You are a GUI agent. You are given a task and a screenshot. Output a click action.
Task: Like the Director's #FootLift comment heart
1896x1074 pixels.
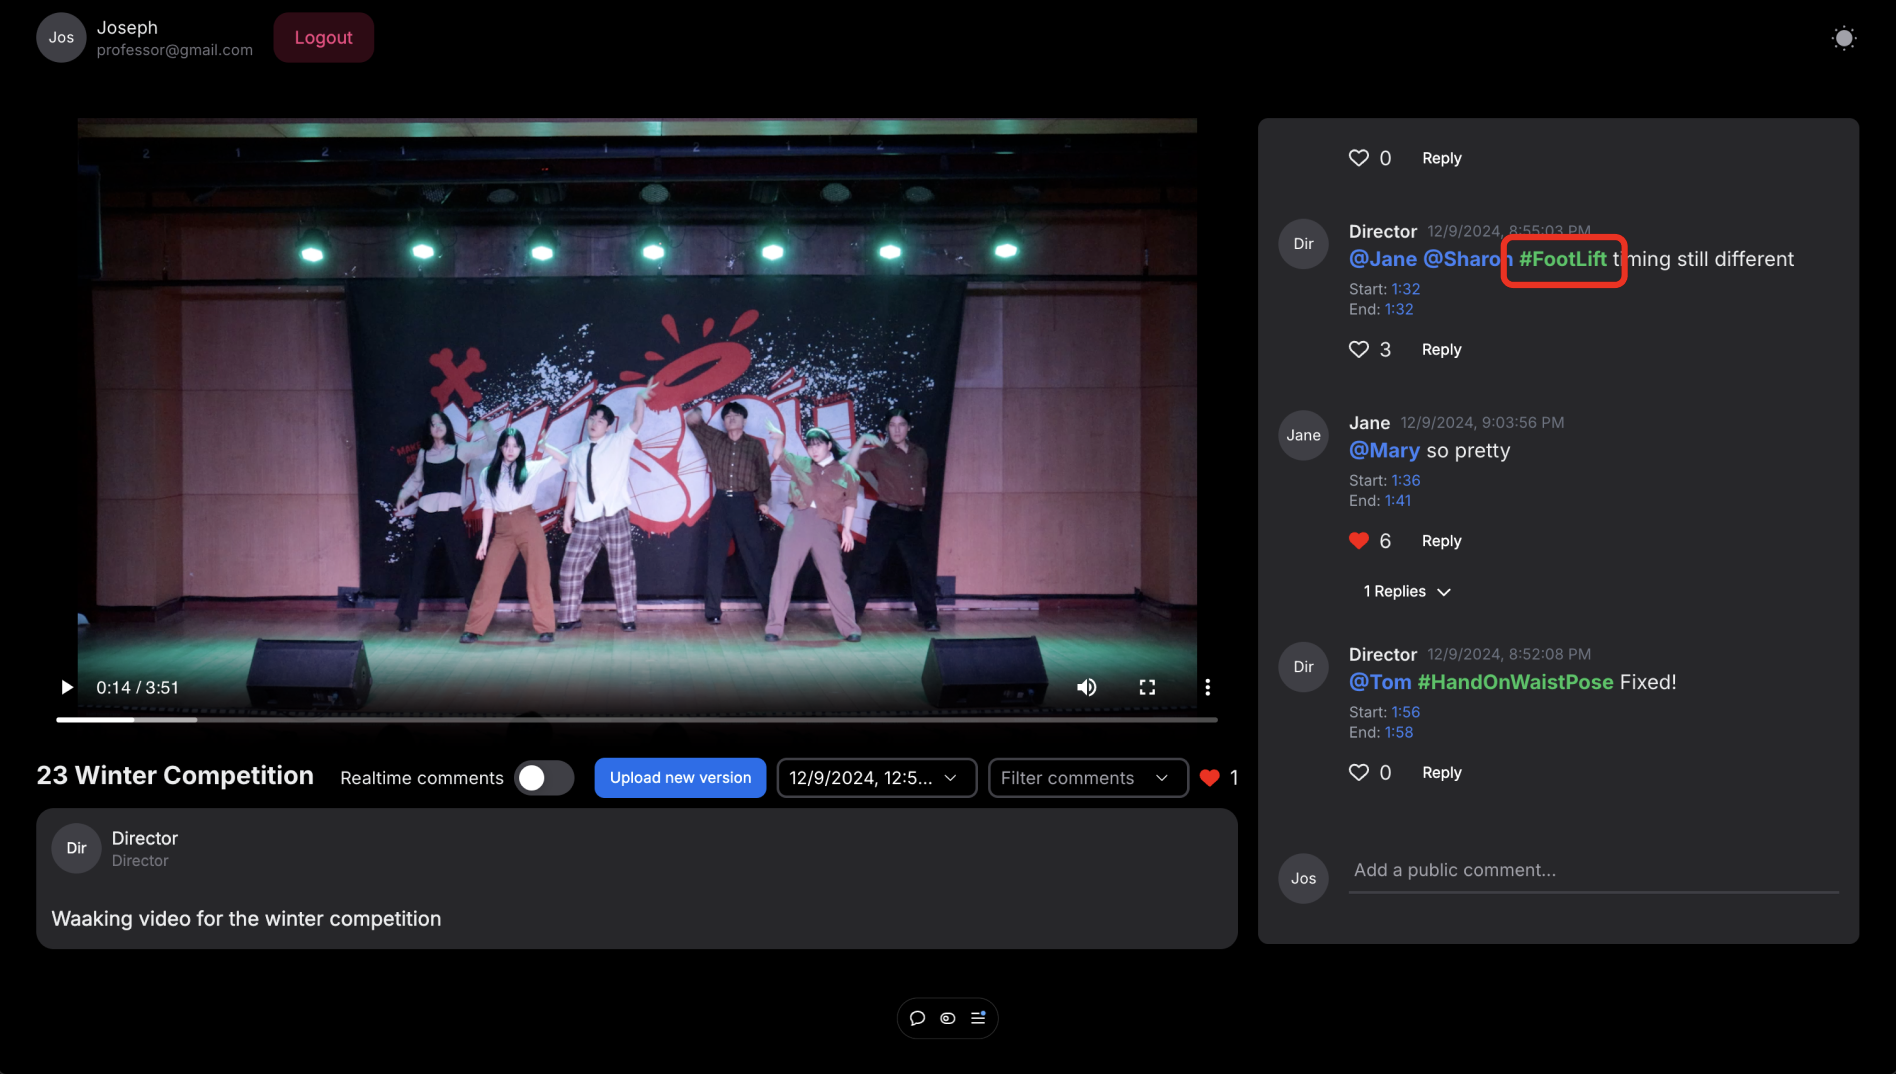[x=1358, y=349]
